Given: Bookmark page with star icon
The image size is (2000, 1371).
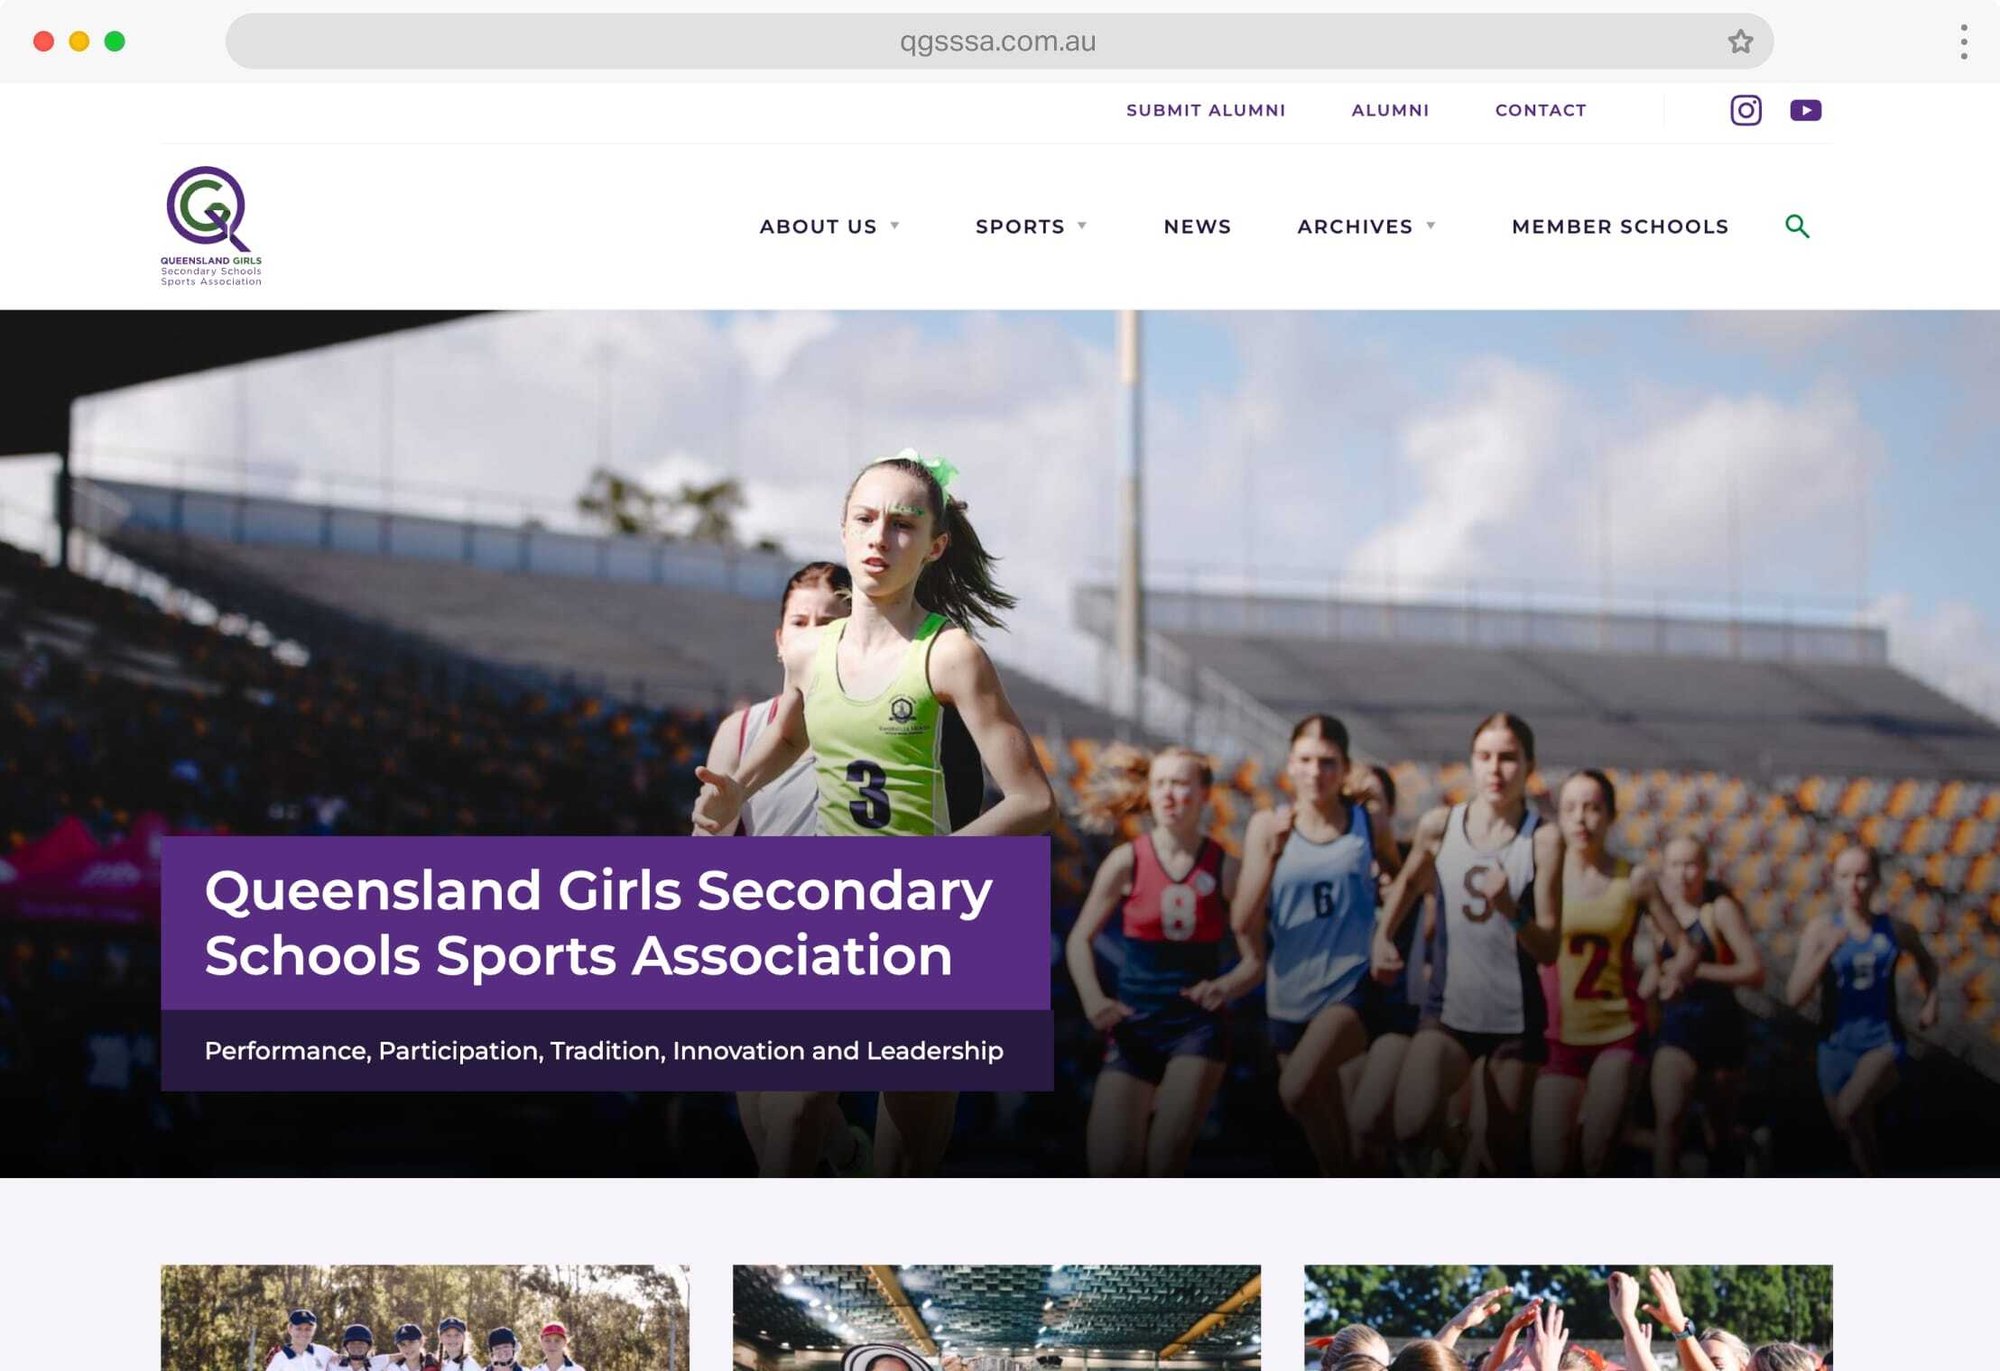Looking at the screenshot, I should point(1740,41).
